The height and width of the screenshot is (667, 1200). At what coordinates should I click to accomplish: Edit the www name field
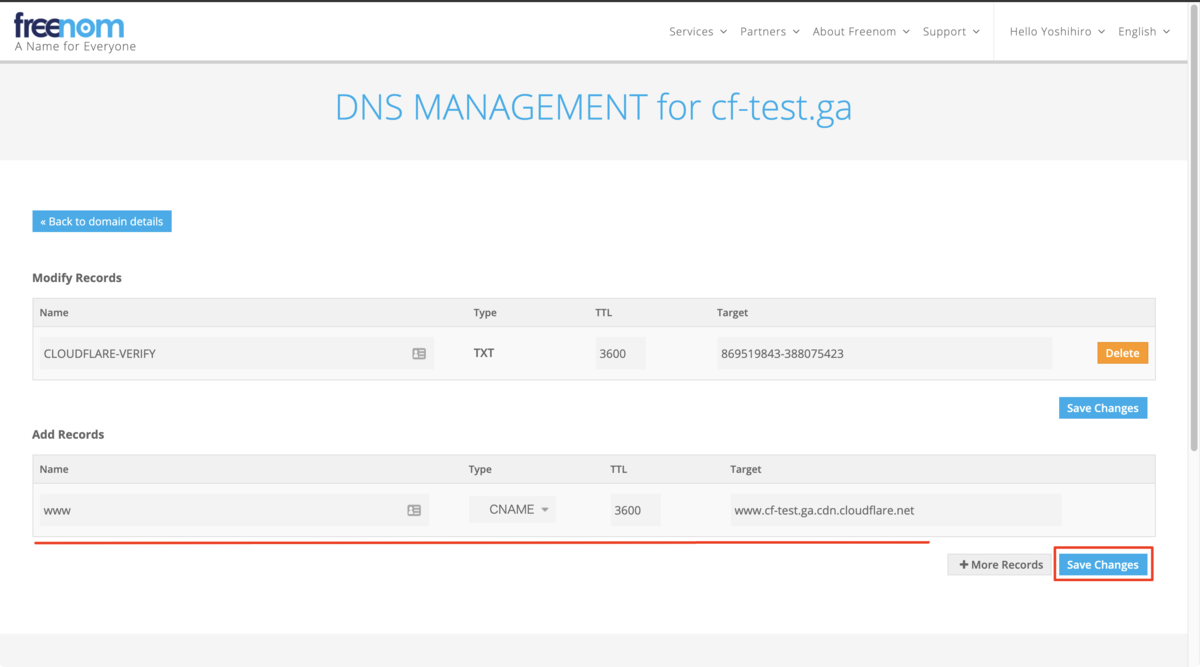coord(235,510)
